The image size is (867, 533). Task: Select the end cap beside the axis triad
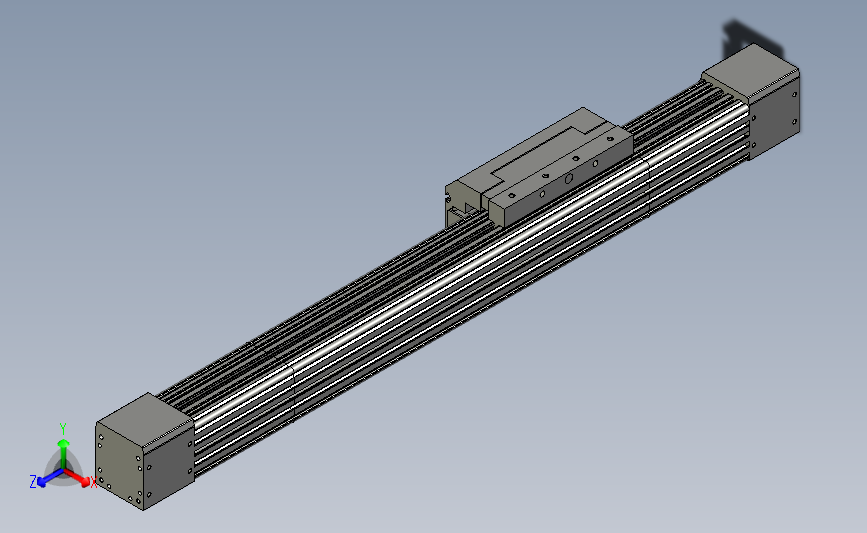click(x=144, y=451)
